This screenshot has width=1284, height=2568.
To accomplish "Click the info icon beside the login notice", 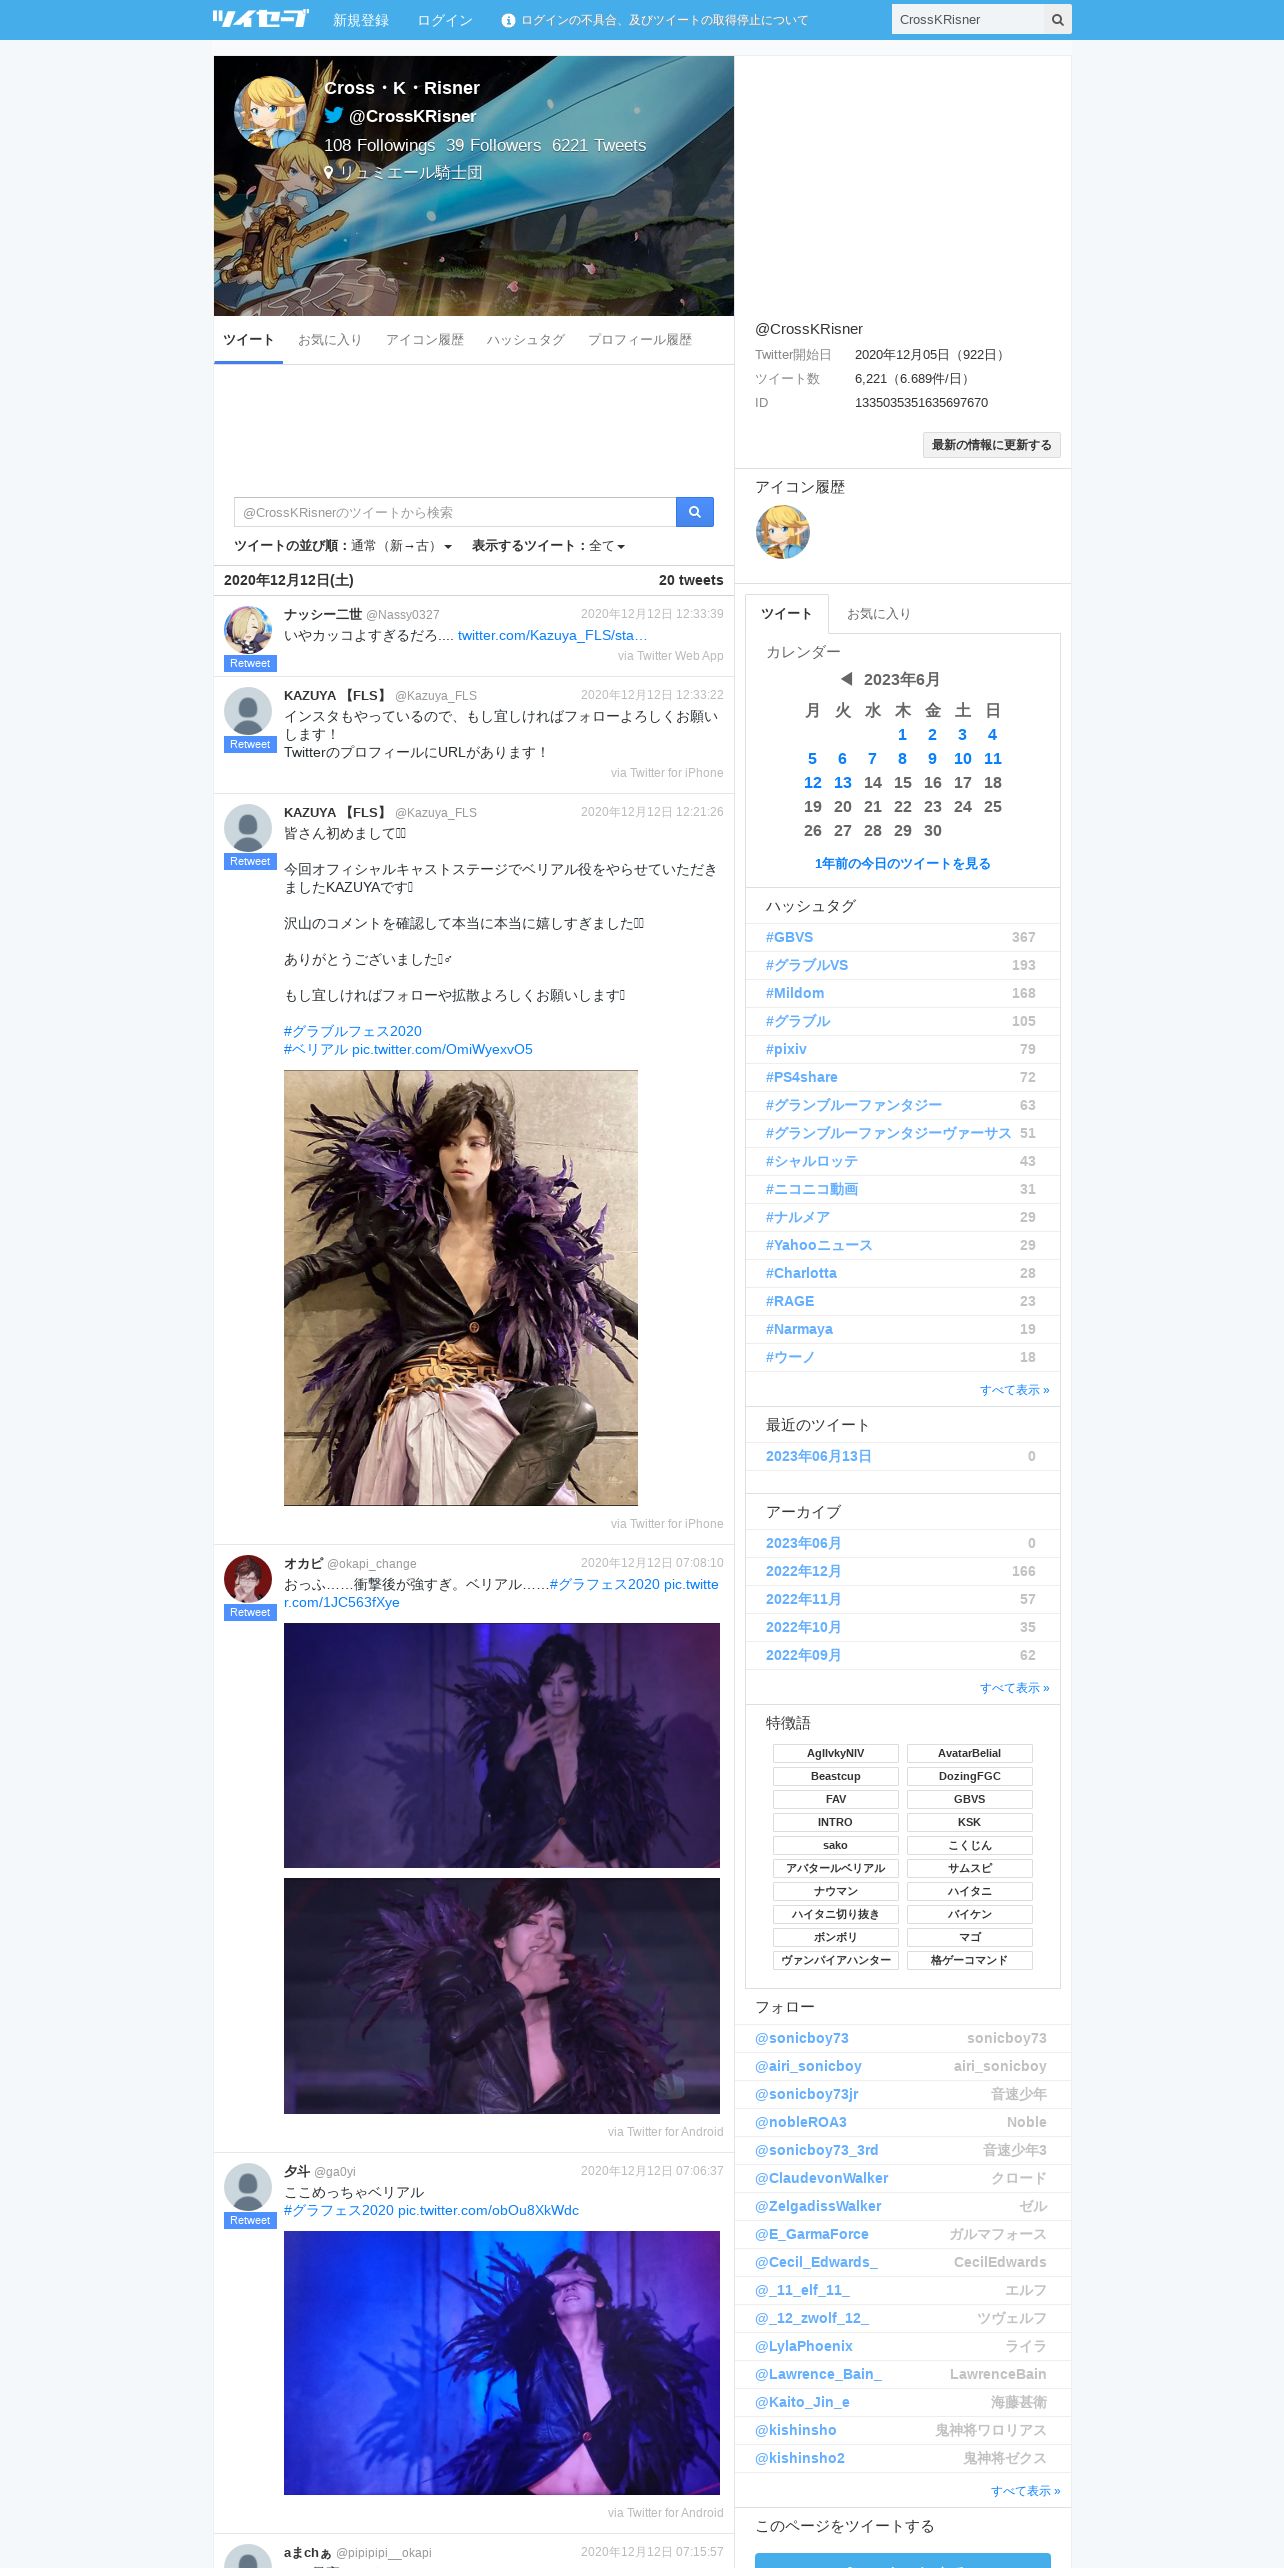I will pyautogui.click(x=508, y=20).
